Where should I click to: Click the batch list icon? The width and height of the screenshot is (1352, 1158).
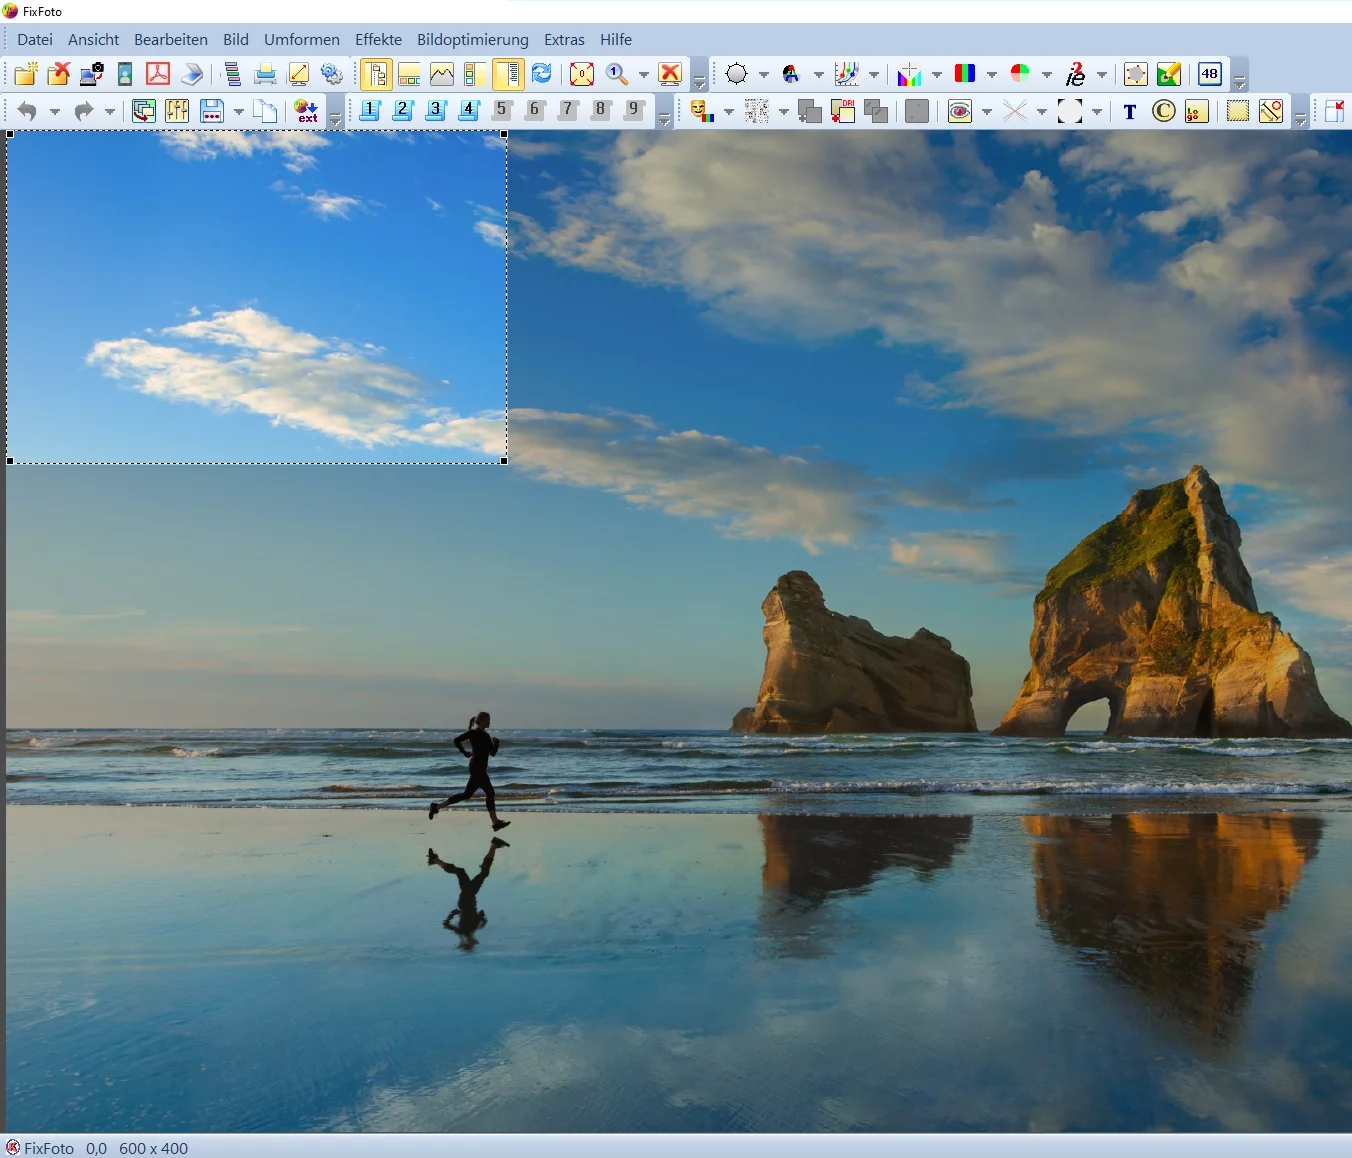(232, 74)
